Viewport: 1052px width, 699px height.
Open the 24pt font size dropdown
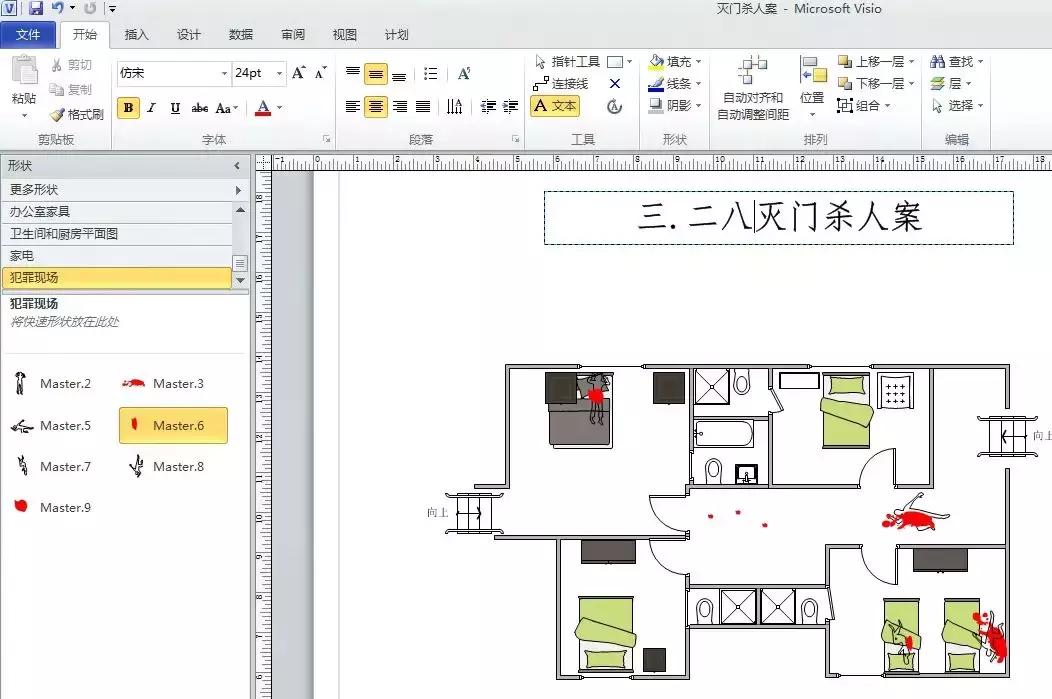pyautogui.click(x=277, y=73)
